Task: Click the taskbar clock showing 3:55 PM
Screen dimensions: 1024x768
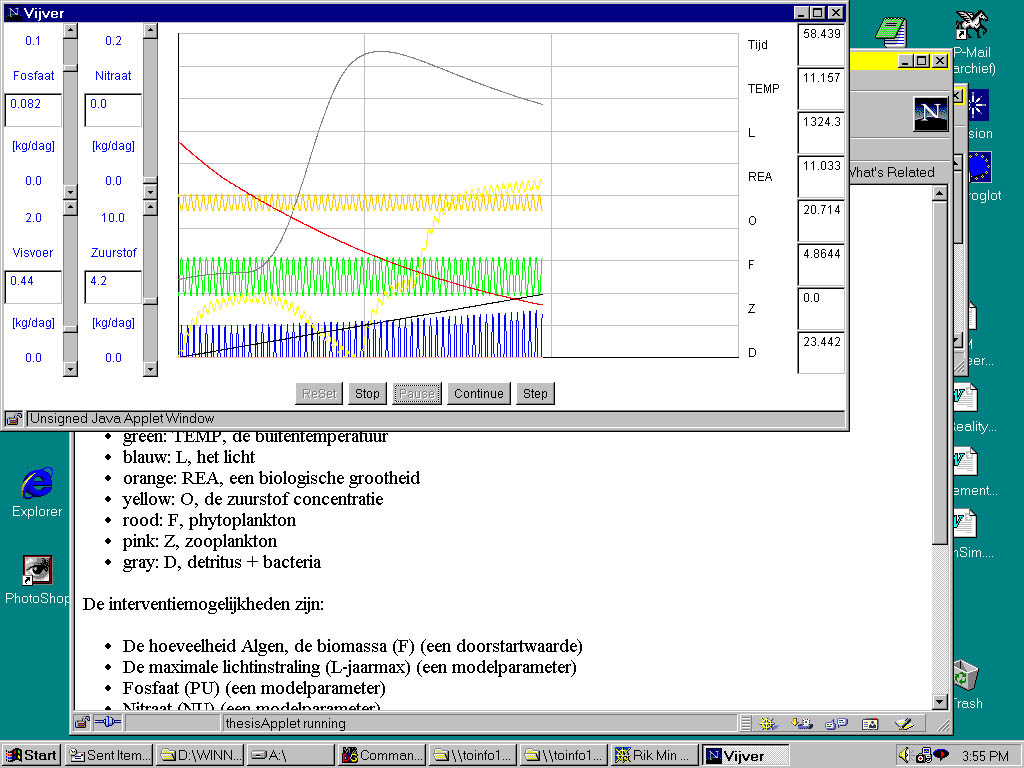Action: [985, 756]
